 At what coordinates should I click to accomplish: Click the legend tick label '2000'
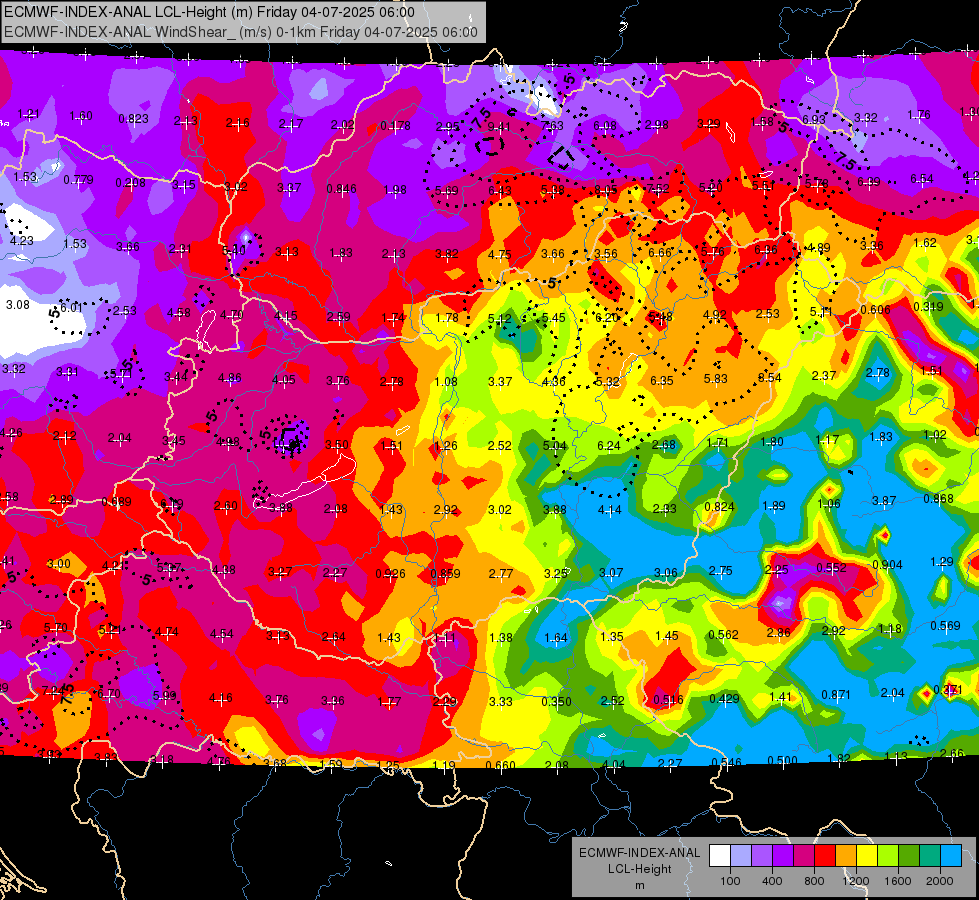click(x=939, y=881)
